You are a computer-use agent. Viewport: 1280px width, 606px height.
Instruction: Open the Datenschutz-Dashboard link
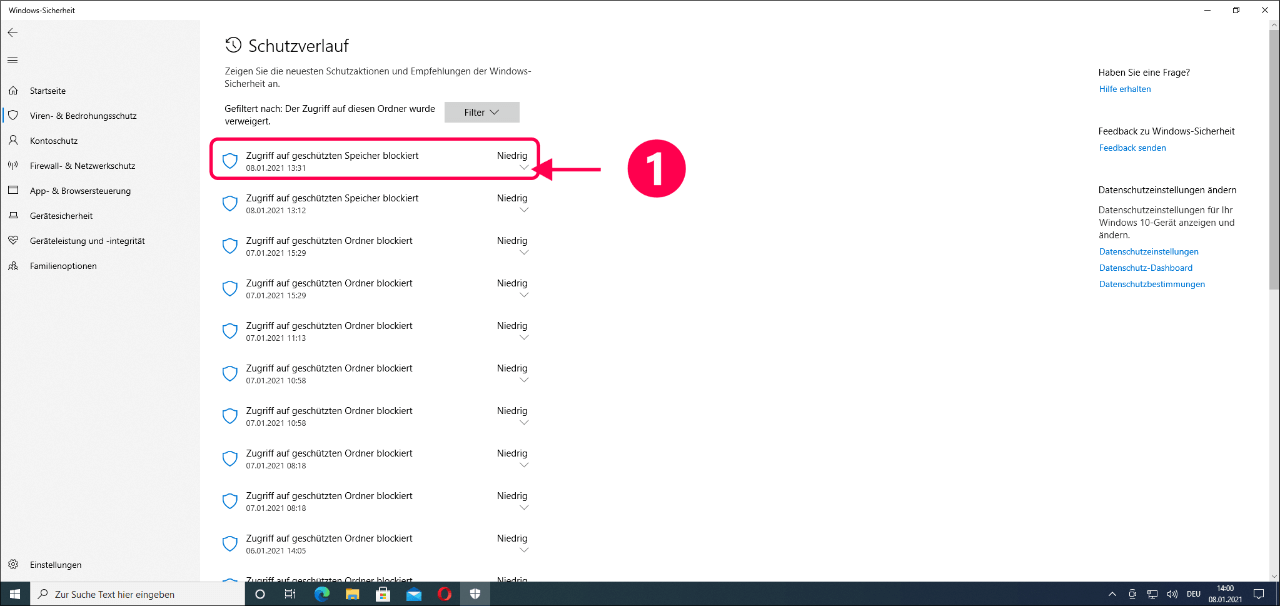pyautogui.click(x=1145, y=268)
